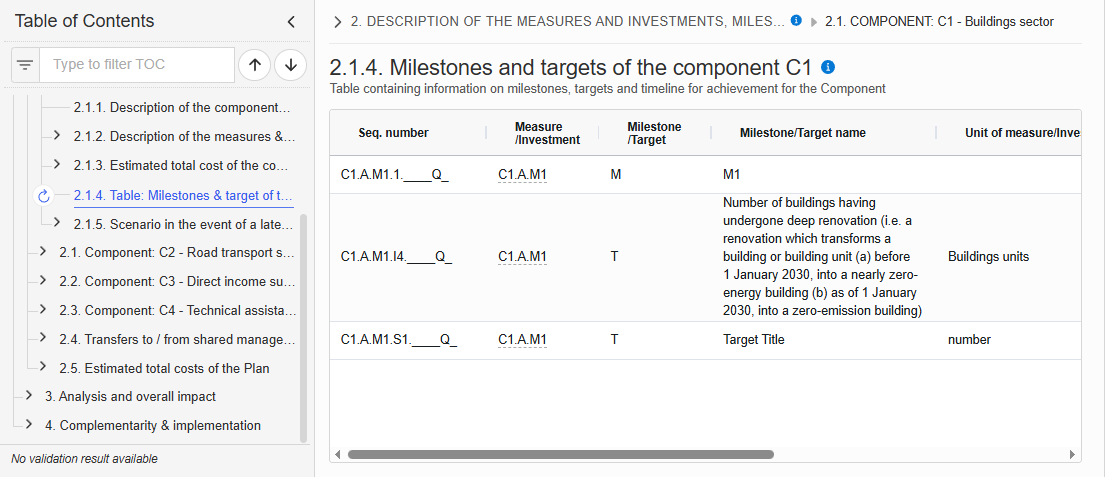
Task: Select 2.1.4 Table: Milestones & target item
Action: [184, 196]
